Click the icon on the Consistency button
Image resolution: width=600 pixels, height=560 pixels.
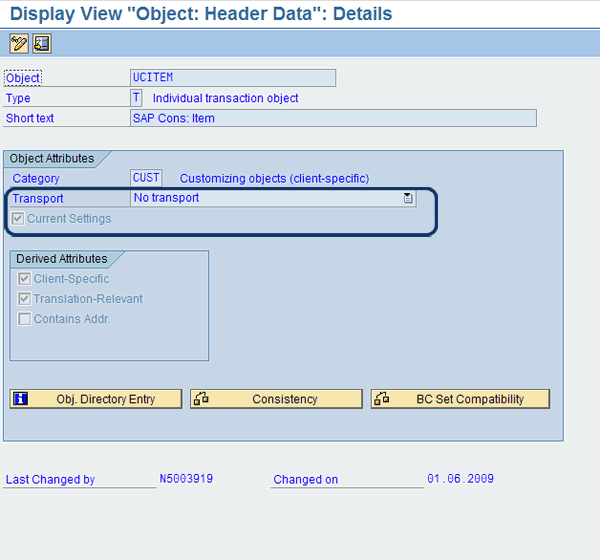click(201, 398)
